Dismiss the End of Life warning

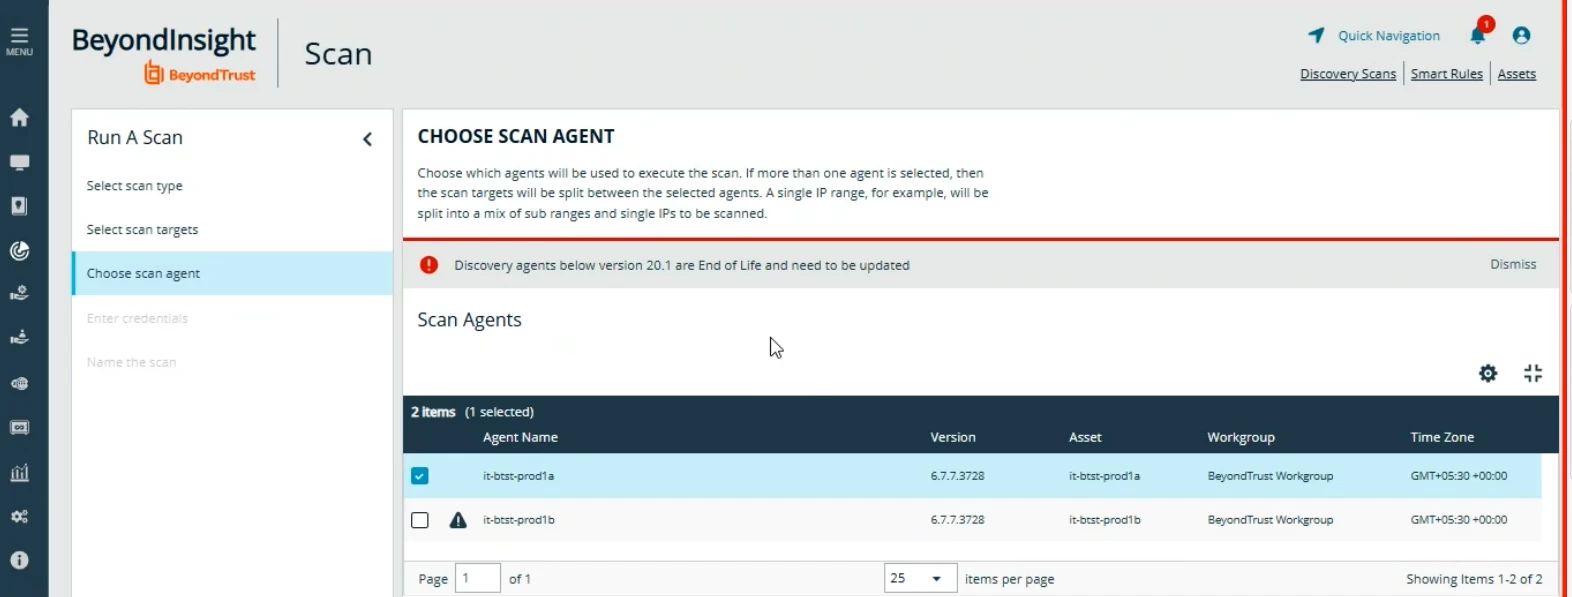pyautogui.click(x=1512, y=264)
